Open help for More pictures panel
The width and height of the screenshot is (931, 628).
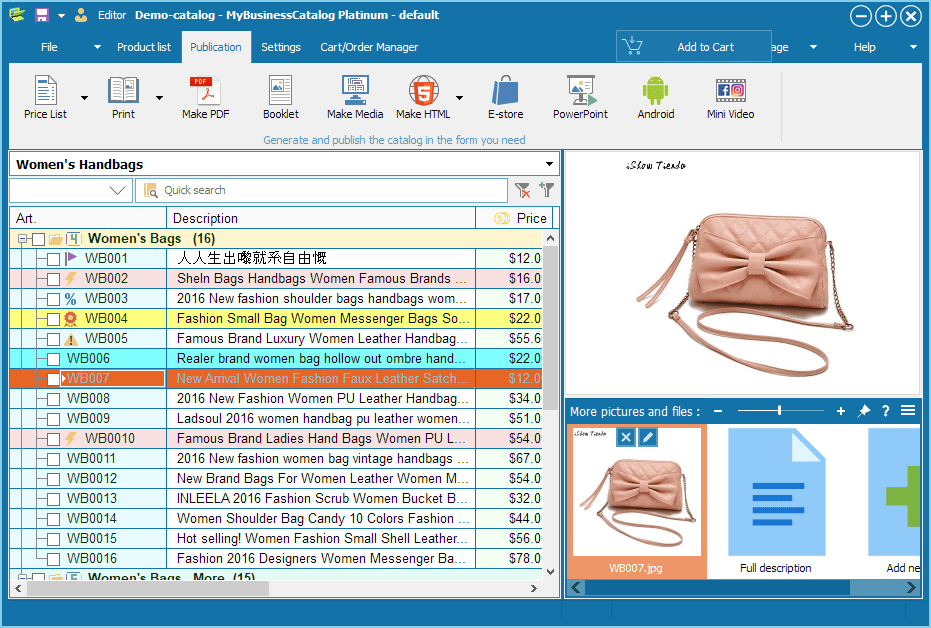[x=885, y=411]
